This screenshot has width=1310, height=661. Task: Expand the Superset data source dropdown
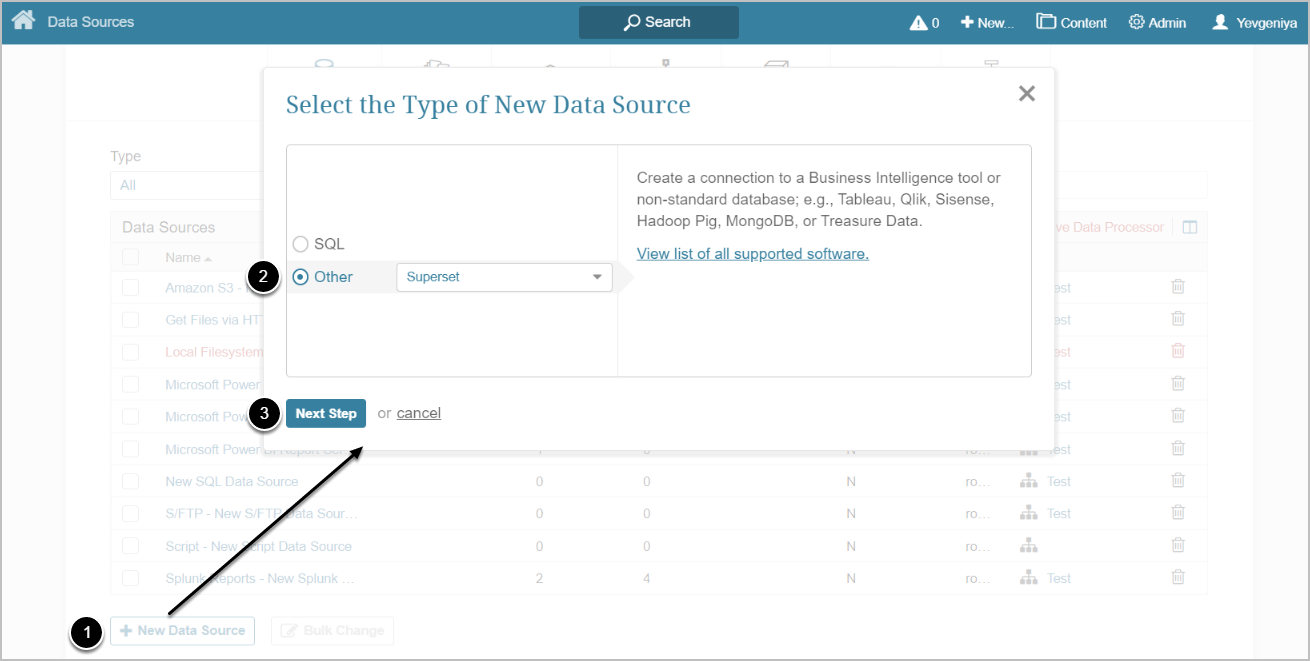pyautogui.click(x=504, y=277)
